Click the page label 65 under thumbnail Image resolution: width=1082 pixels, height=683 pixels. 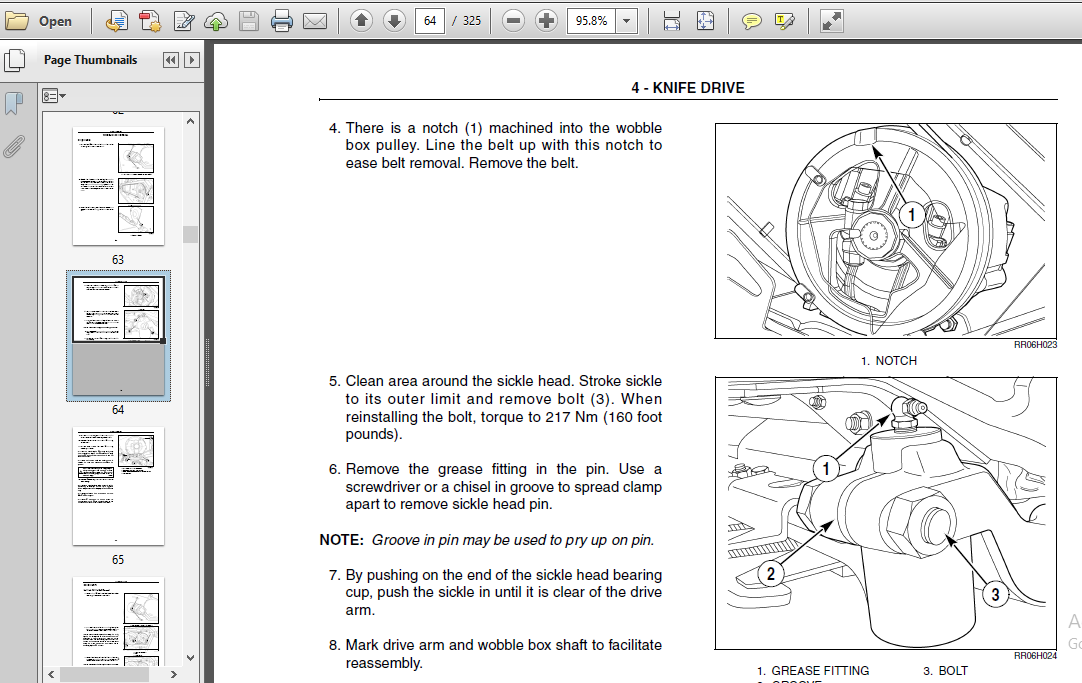[118, 560]
